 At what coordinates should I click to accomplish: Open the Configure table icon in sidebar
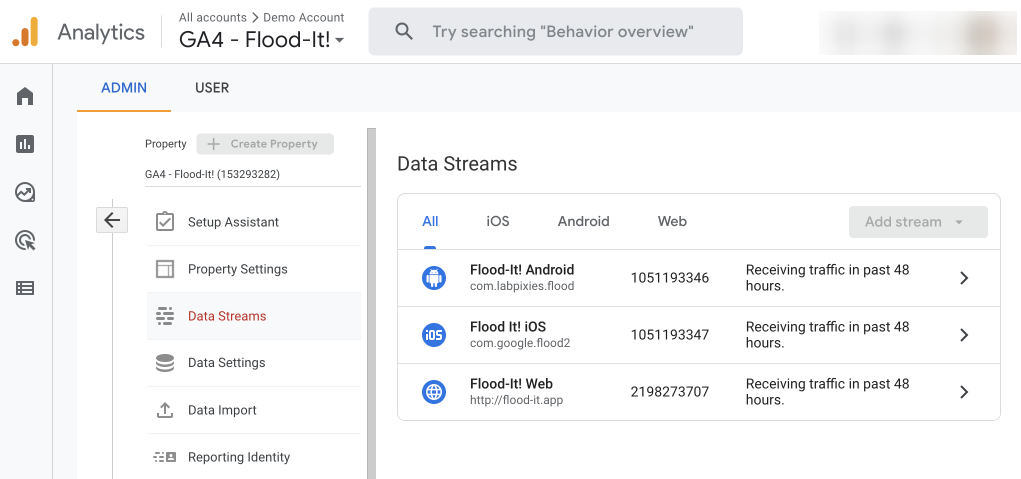(x=25, y=288)
